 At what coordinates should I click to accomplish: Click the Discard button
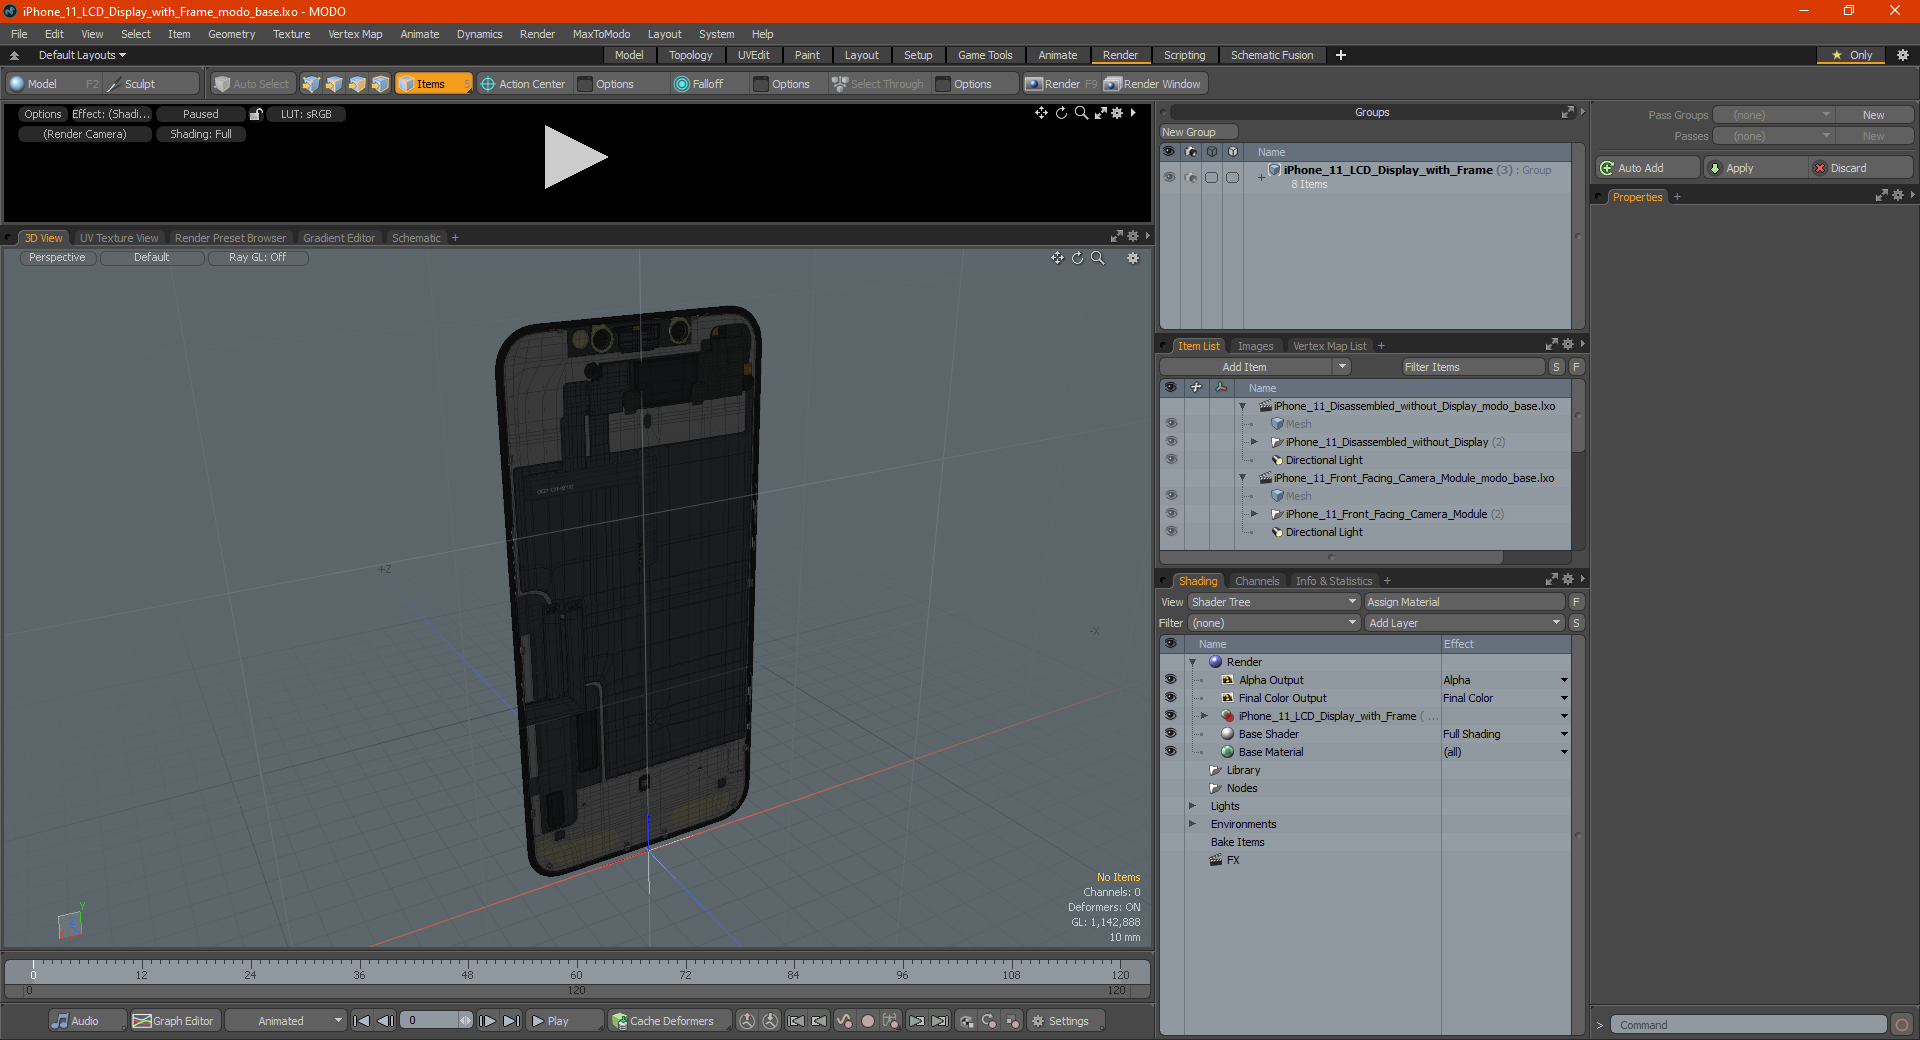click(x=1862, y=168)
